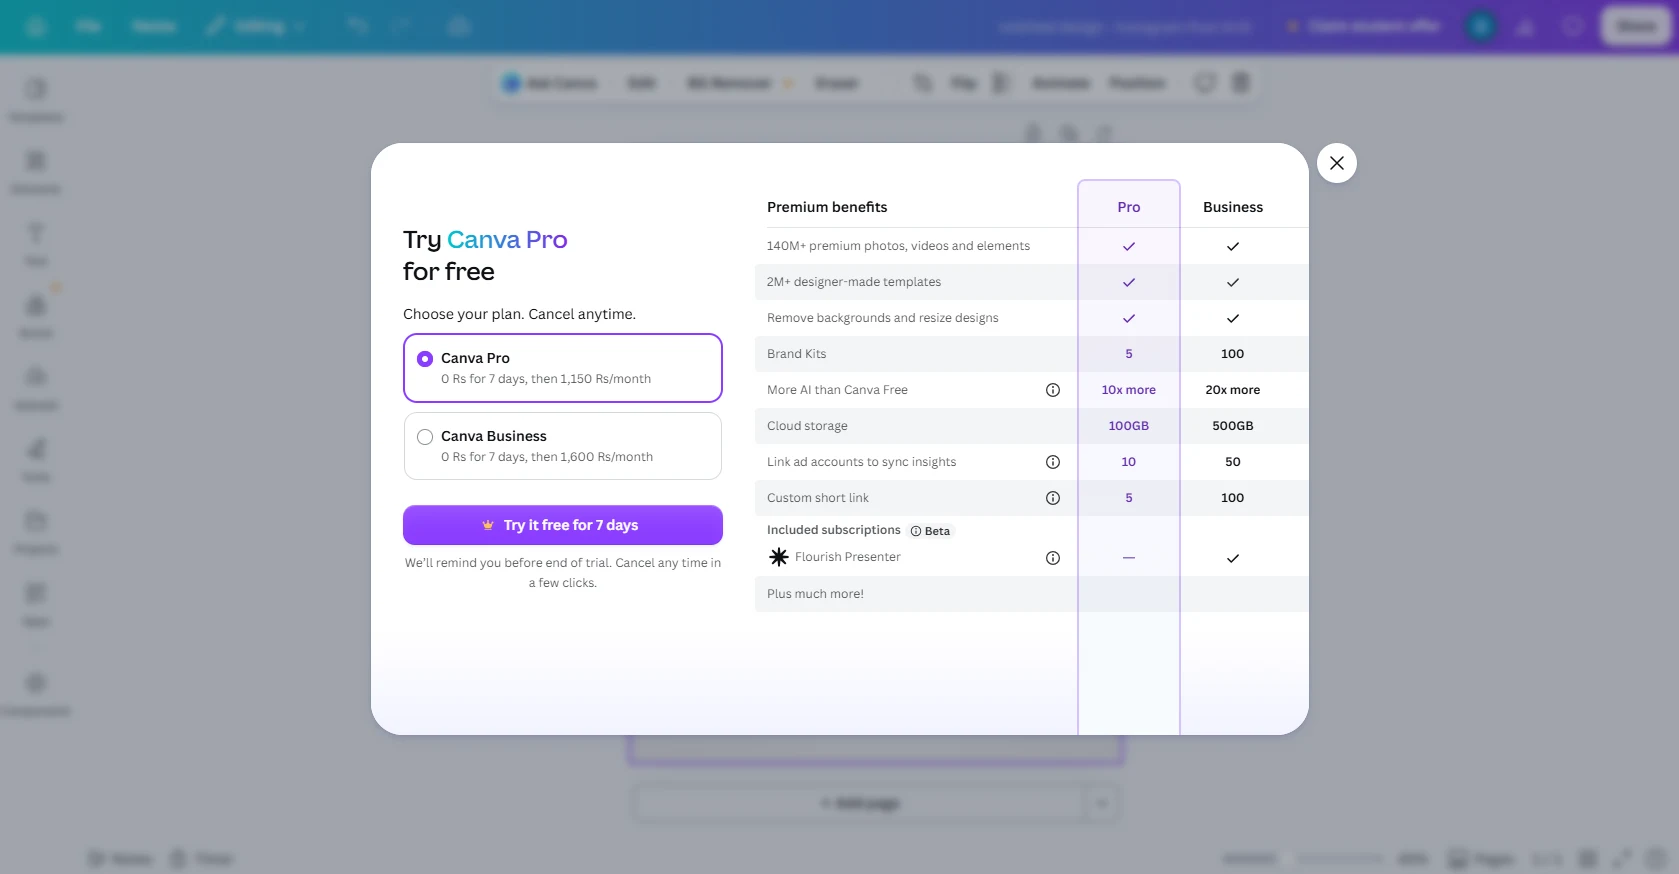The width and height of the screenshot is (1679, 874).
Task: Click the Canva Pro price description text
Action: pyautogui.click(x=546, y=379)
